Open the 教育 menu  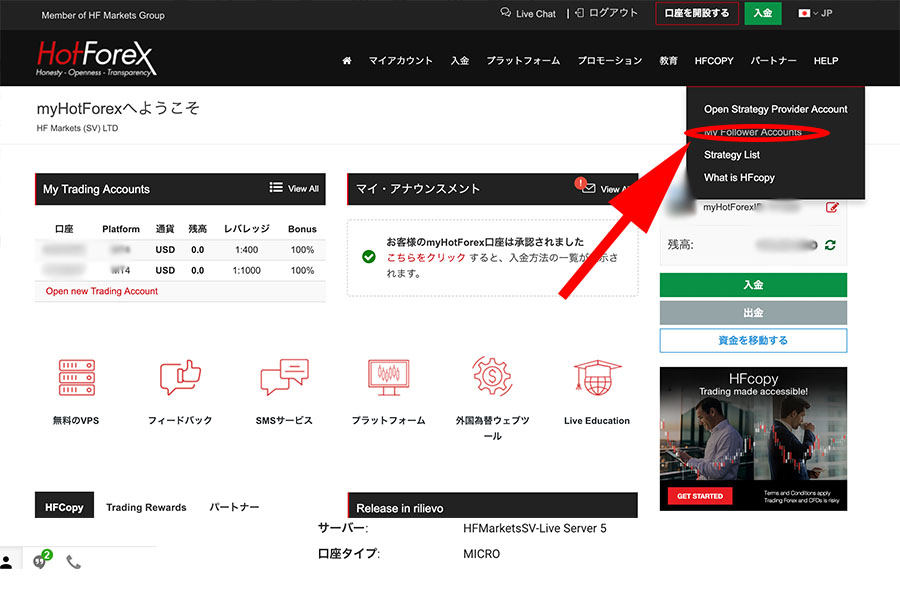point(668,60)
